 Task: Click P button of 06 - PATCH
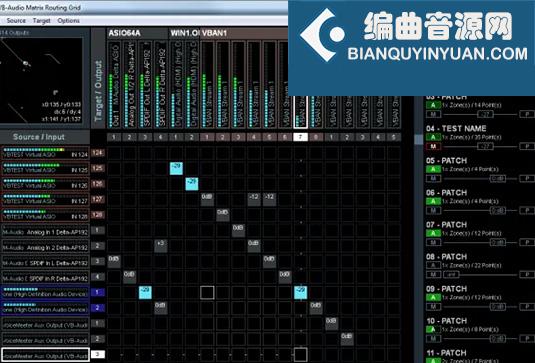coord(527,210)
